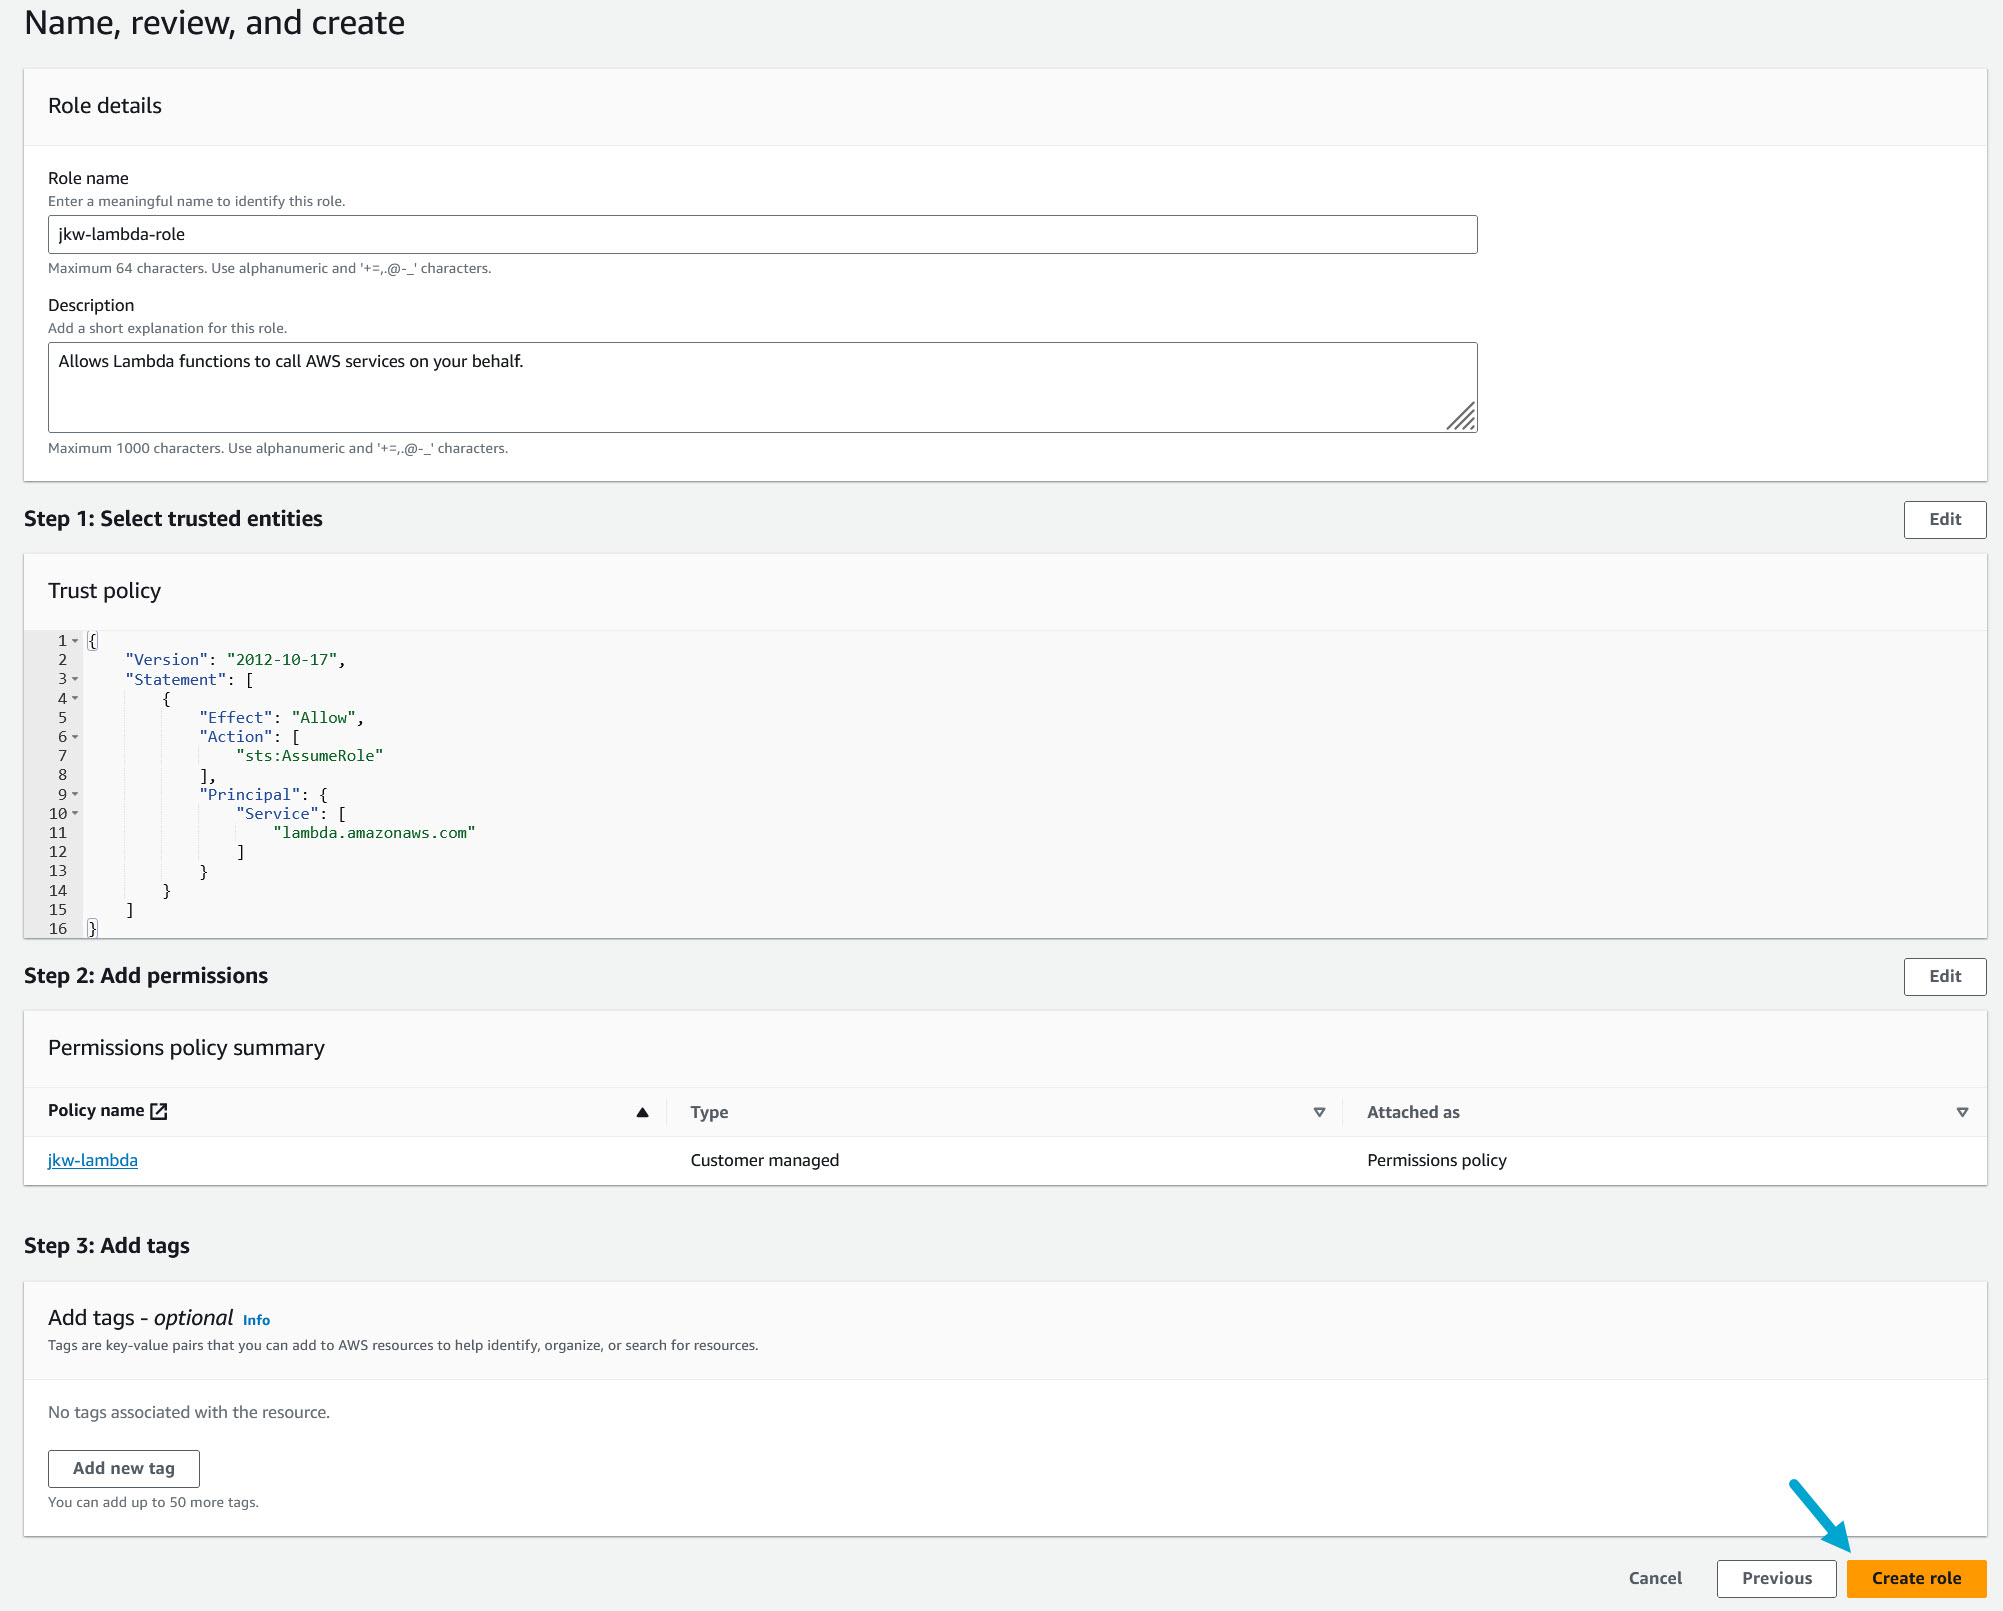The height and width of the screenshot is (1611, 2003).
Task: Fold statement object on line 4
Action: (x=75, y=698)
